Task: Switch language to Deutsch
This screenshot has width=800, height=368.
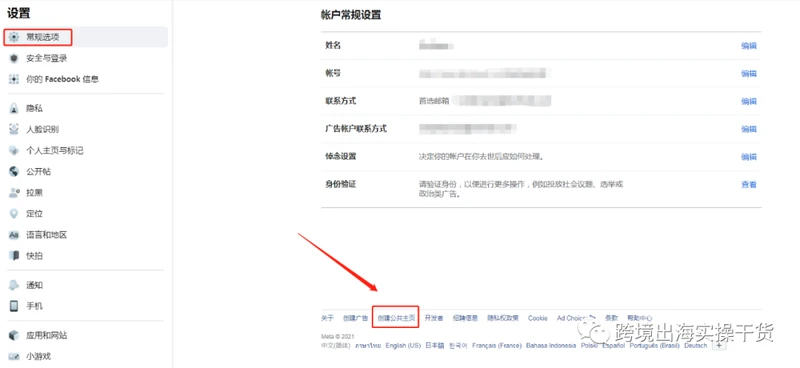Action: coord(696,346)
